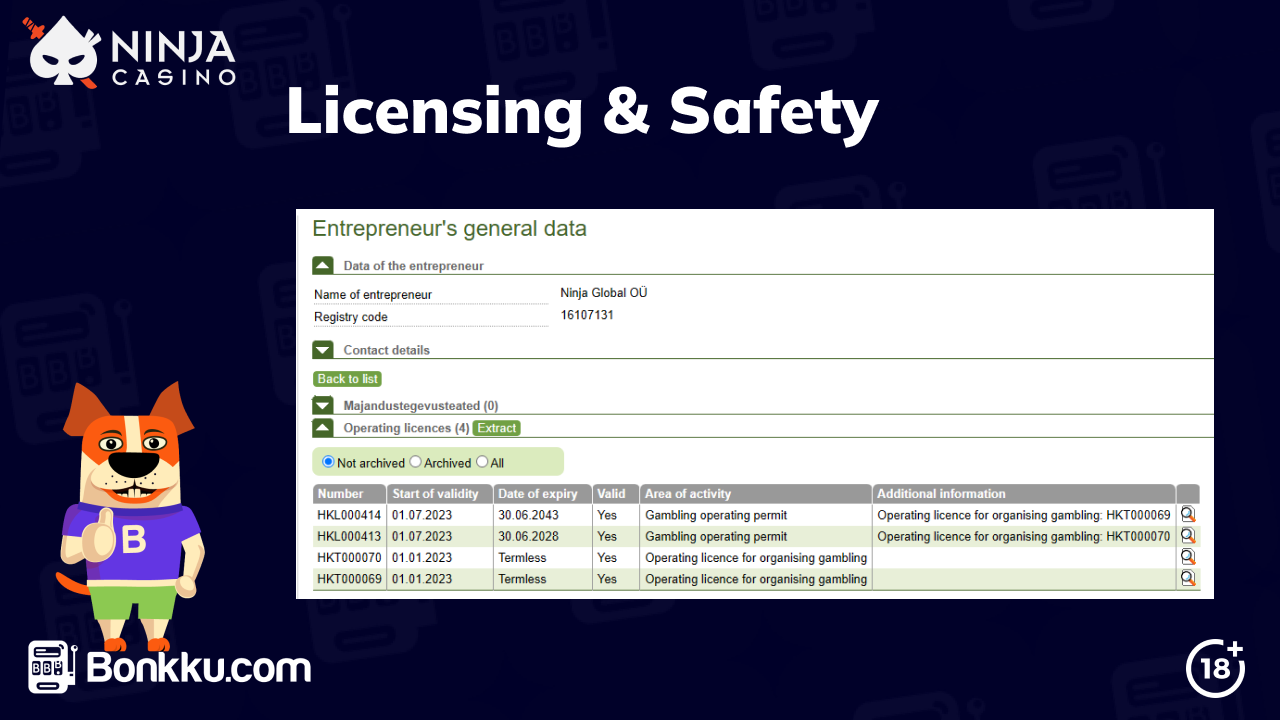
Task: Select the All radio button
Action: tap(482, 462)
